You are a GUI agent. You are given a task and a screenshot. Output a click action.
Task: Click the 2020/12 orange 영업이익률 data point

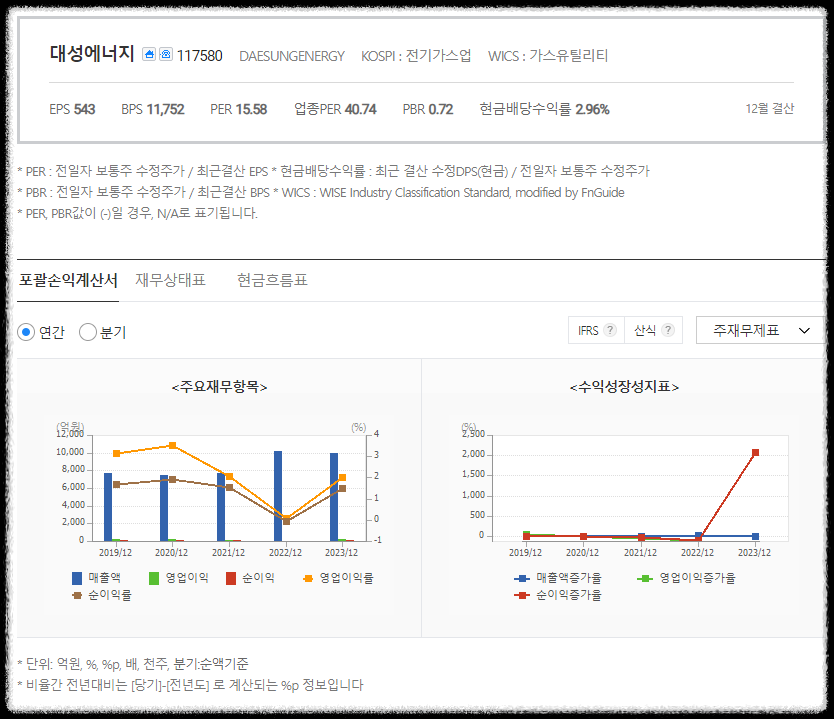pos(172,445)
